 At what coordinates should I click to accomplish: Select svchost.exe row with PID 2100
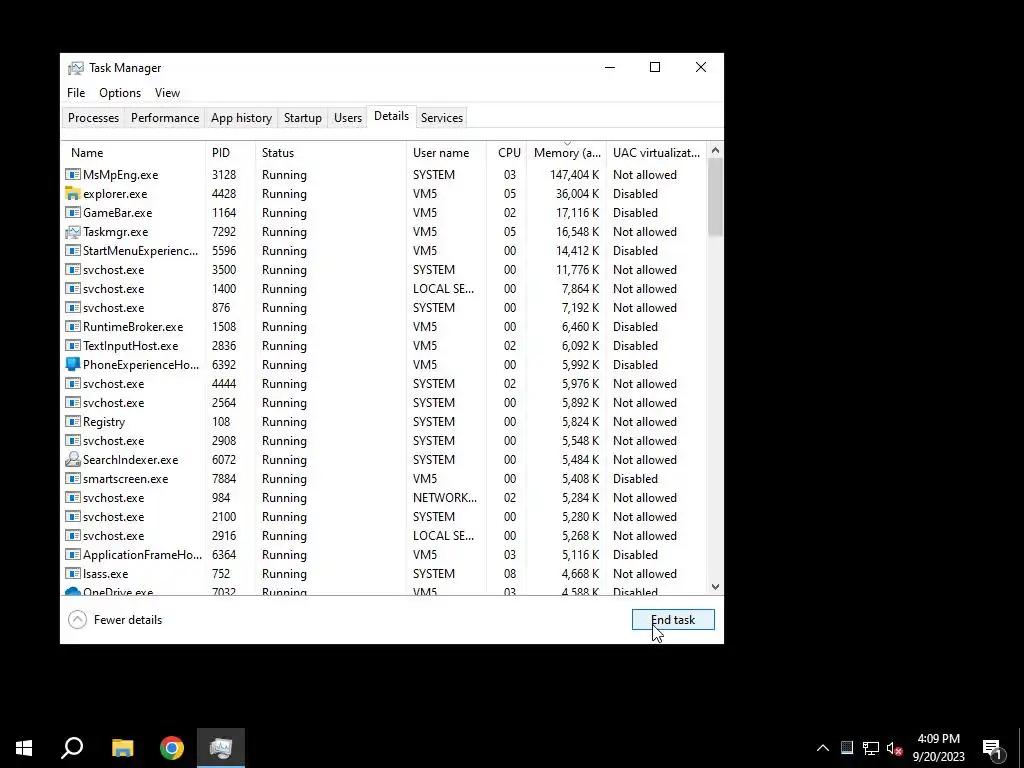(x=384, y=517)
